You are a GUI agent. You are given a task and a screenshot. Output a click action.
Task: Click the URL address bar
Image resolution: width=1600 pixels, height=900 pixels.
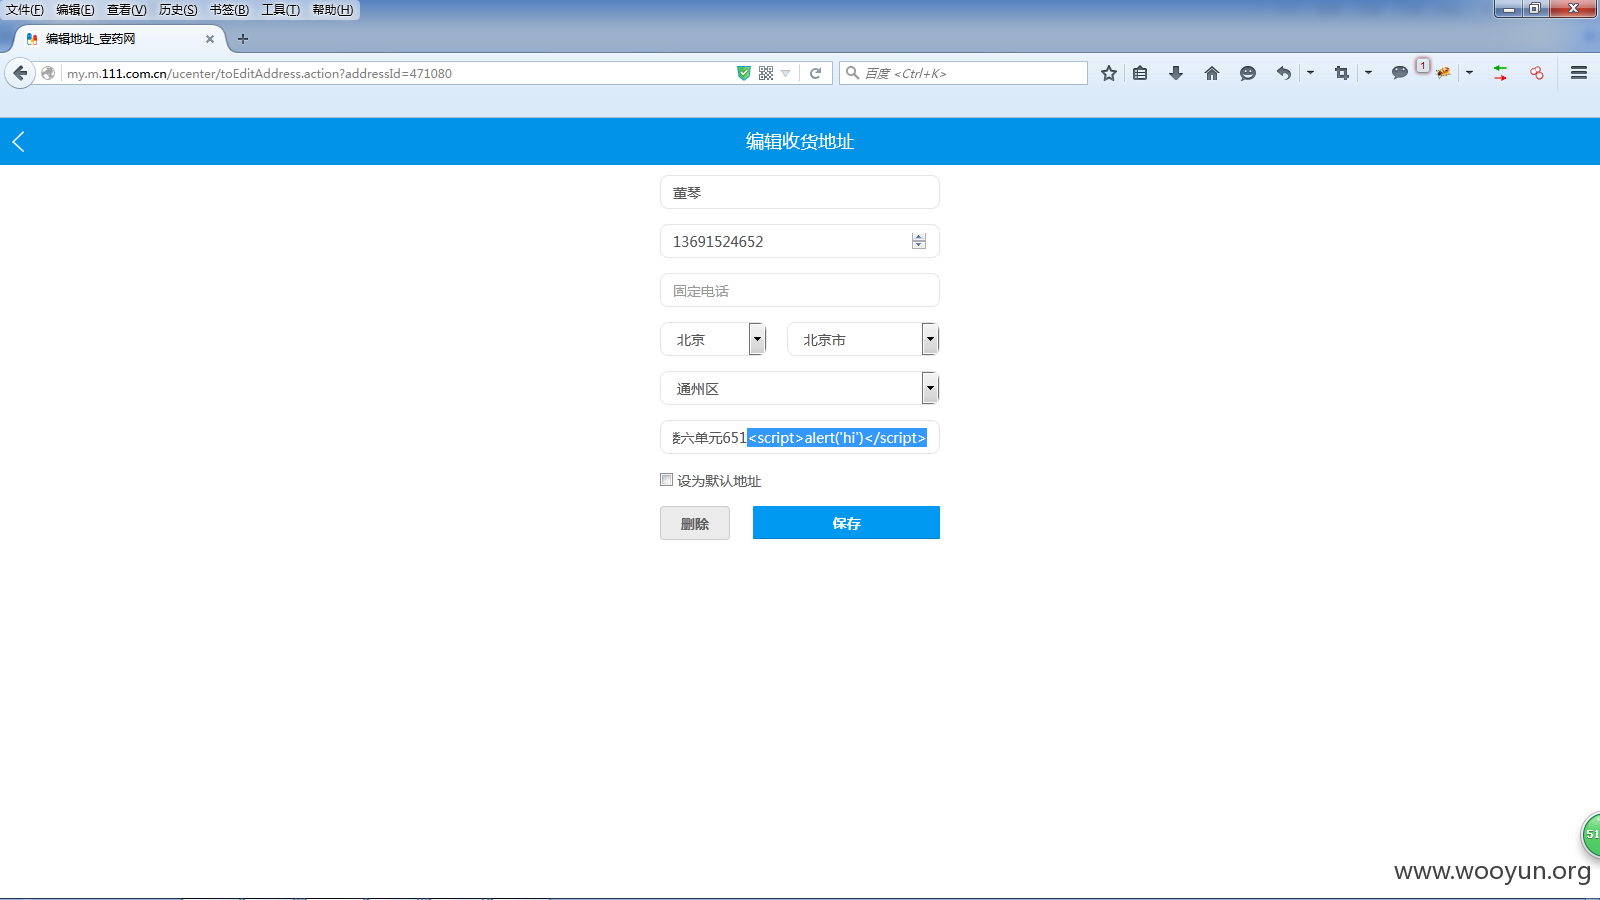[x=398, y=73]
